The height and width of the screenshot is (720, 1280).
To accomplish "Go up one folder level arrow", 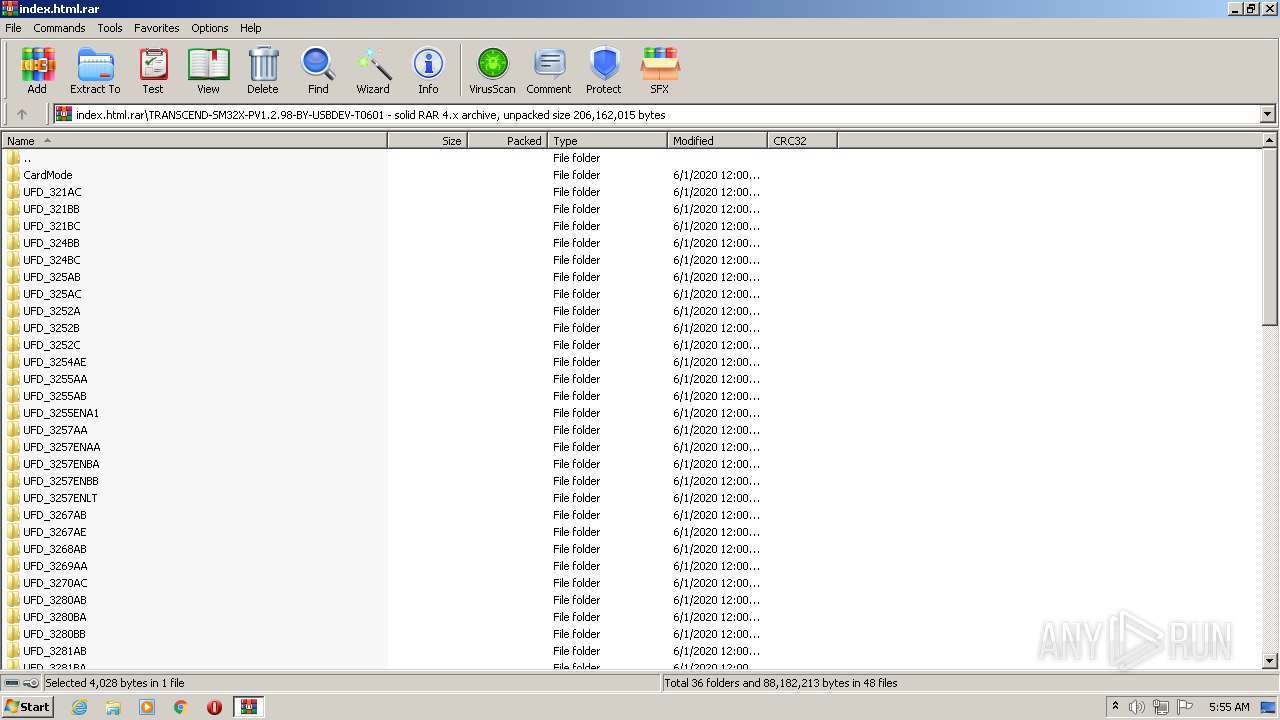I will 22,115.
